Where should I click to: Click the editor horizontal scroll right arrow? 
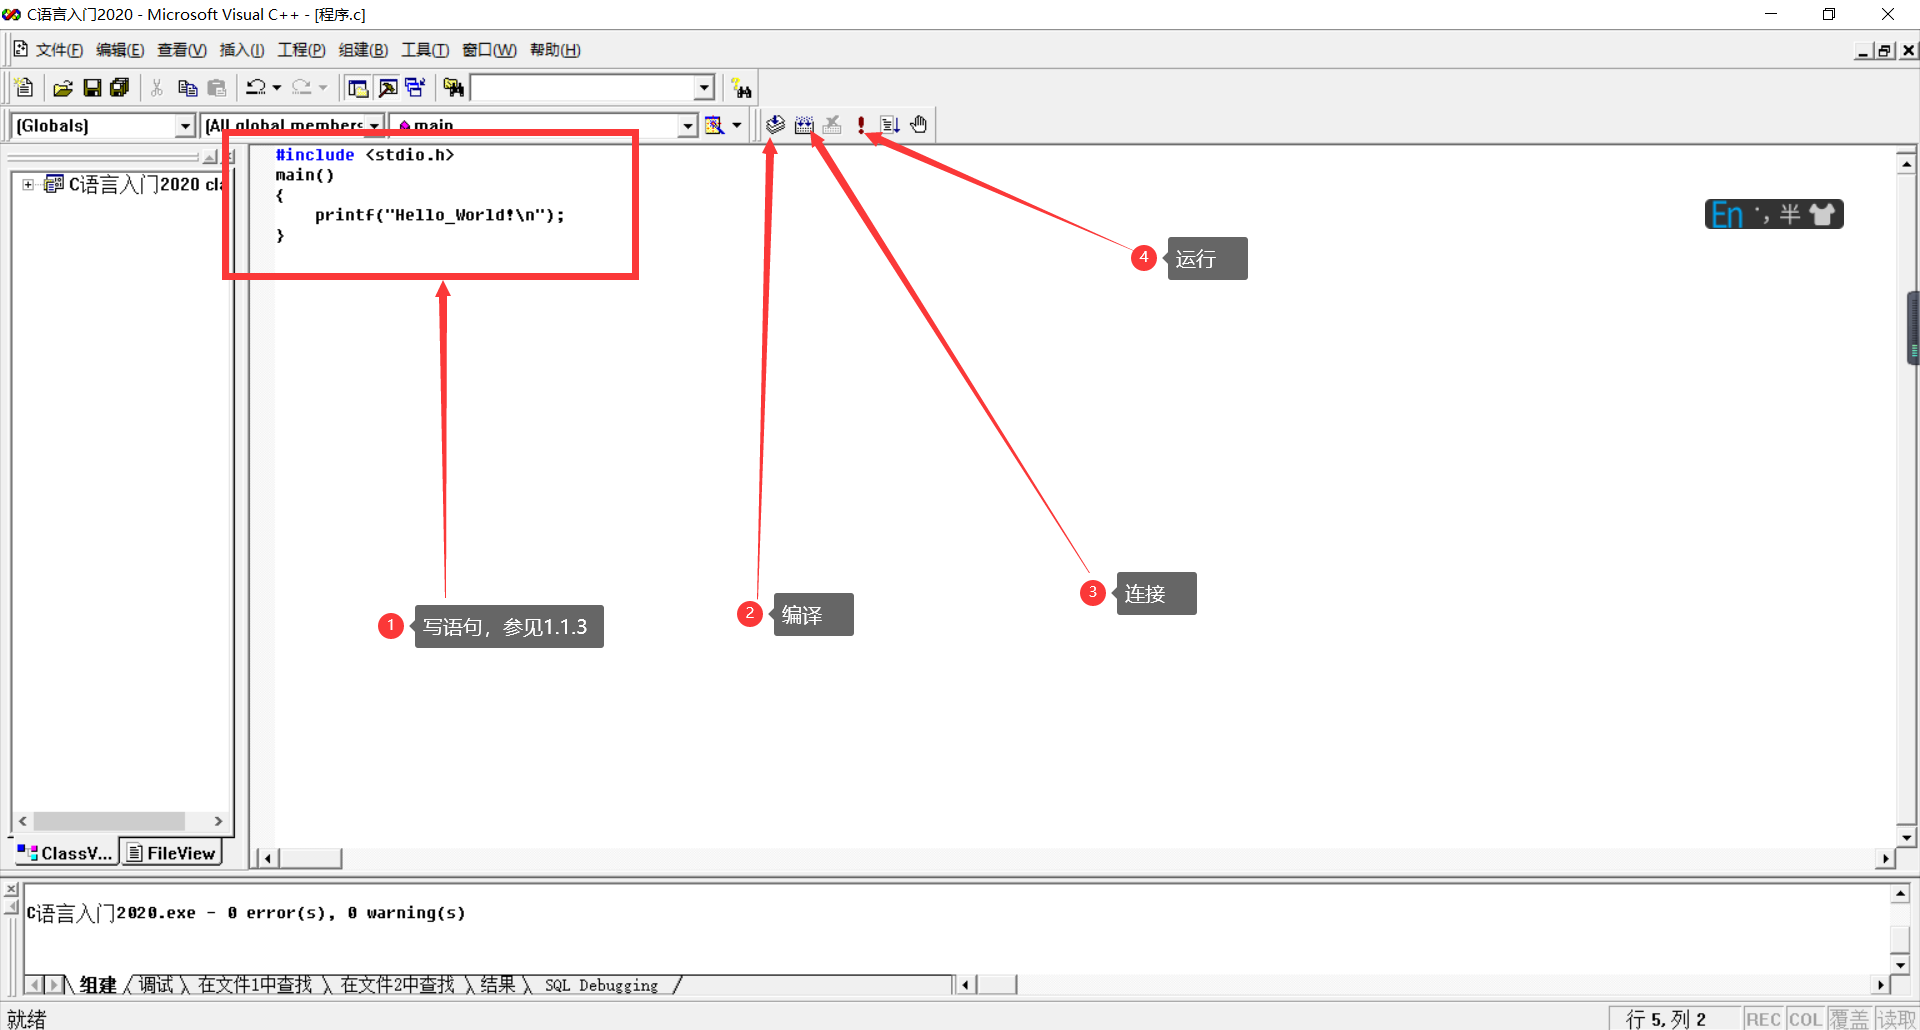pyautogui.click(x=1885, y=858)
